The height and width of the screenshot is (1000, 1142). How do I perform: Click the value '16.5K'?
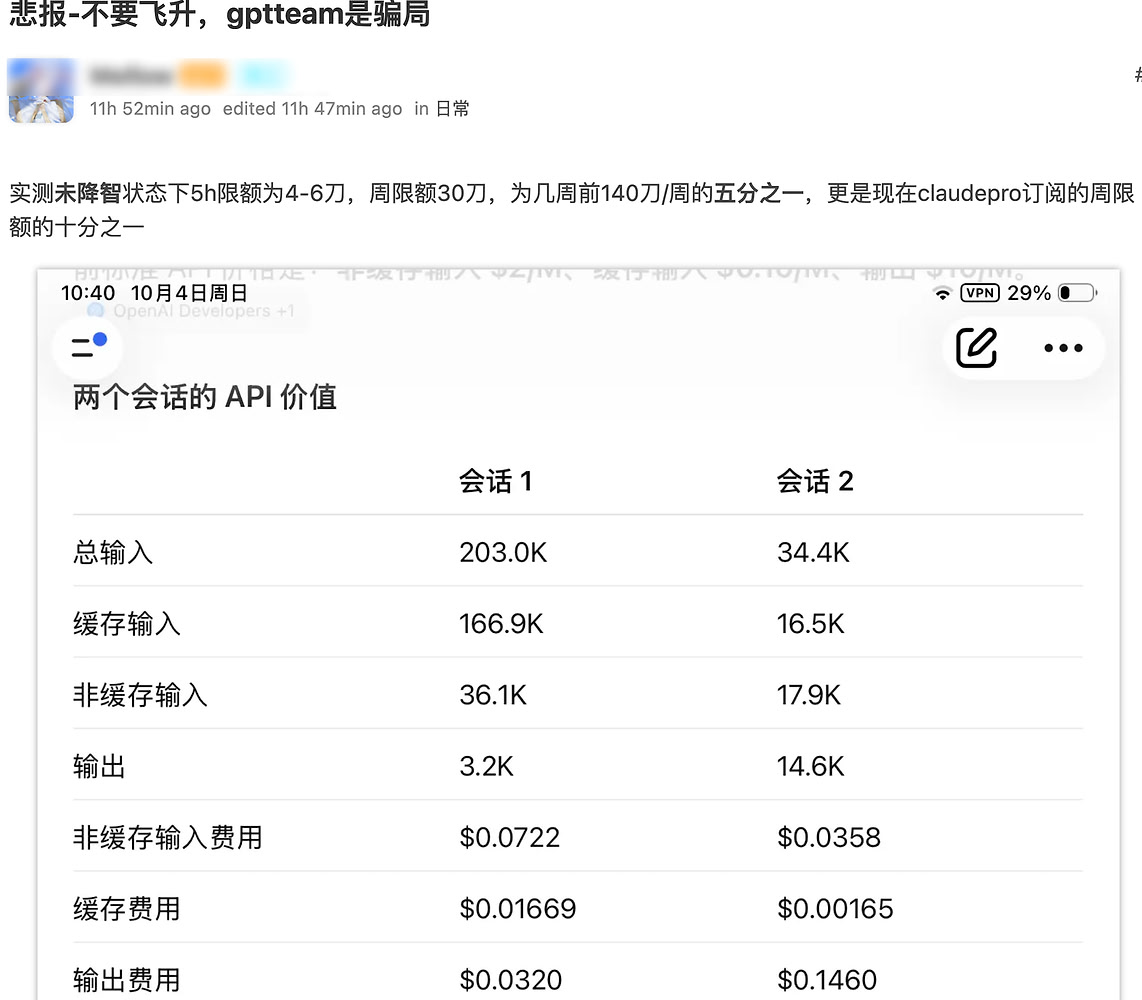[811, 623]
